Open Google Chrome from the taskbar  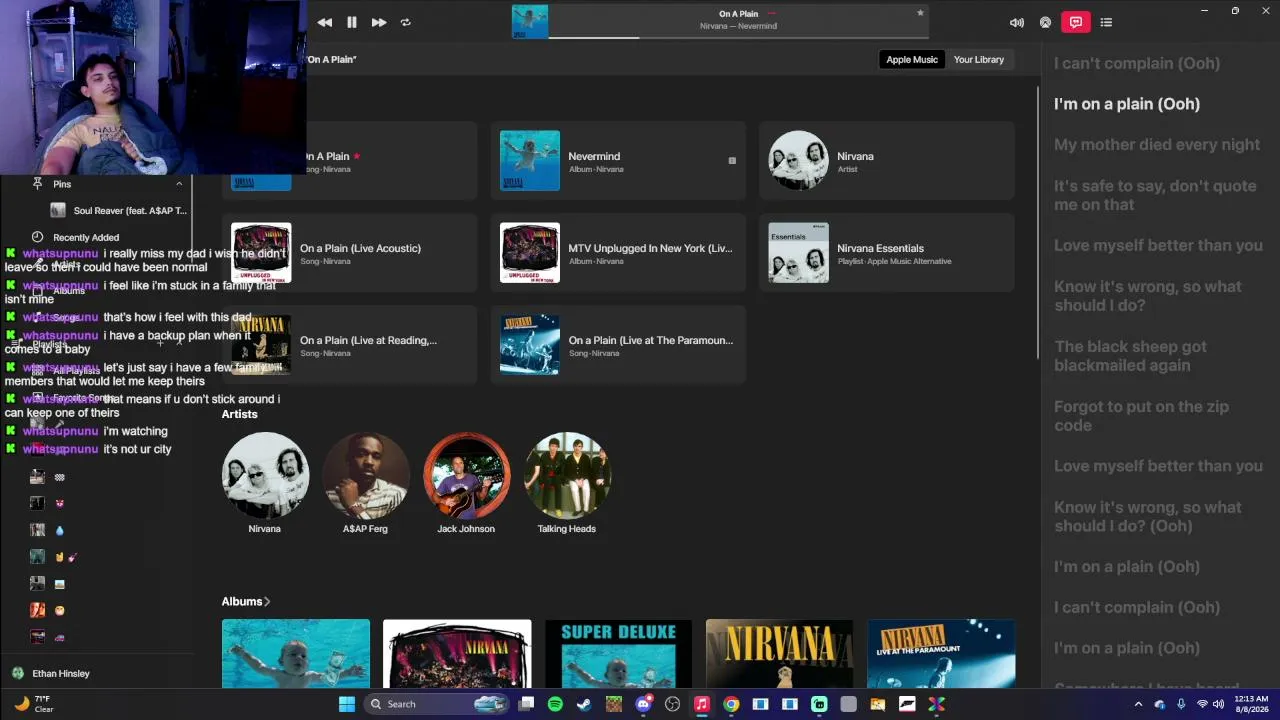click(731, 704)
